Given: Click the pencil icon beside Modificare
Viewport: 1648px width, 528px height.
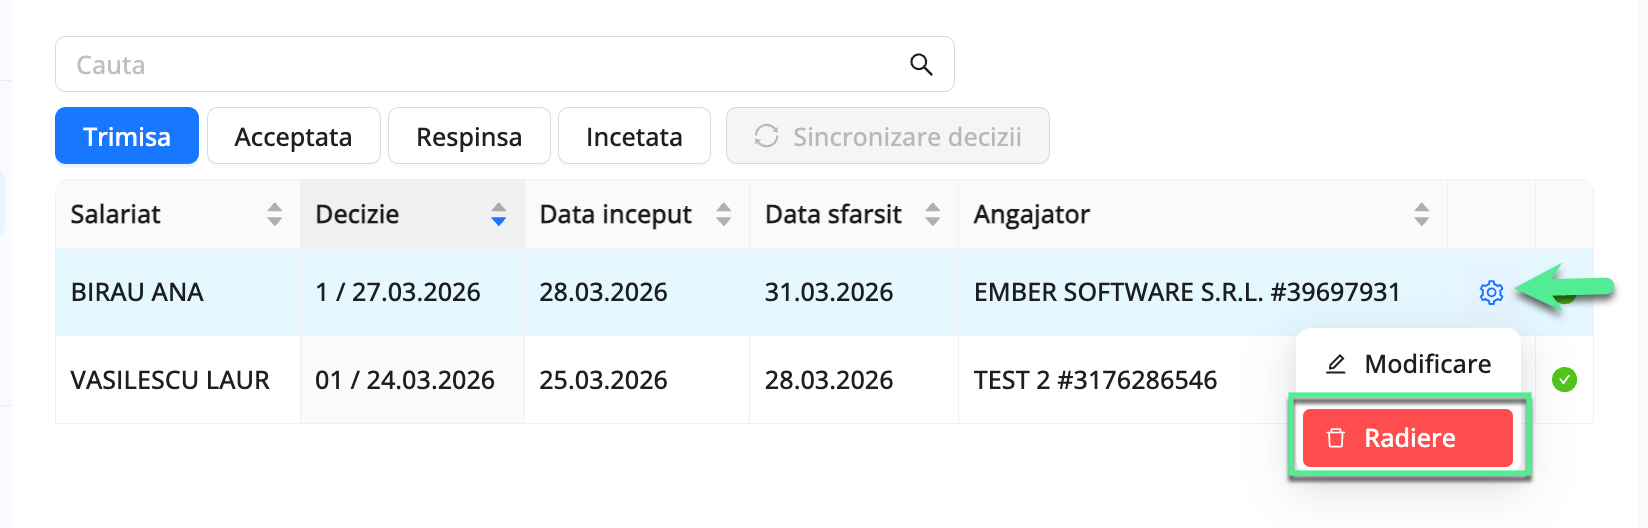Looking at the screenshot, I should 1336,364.
